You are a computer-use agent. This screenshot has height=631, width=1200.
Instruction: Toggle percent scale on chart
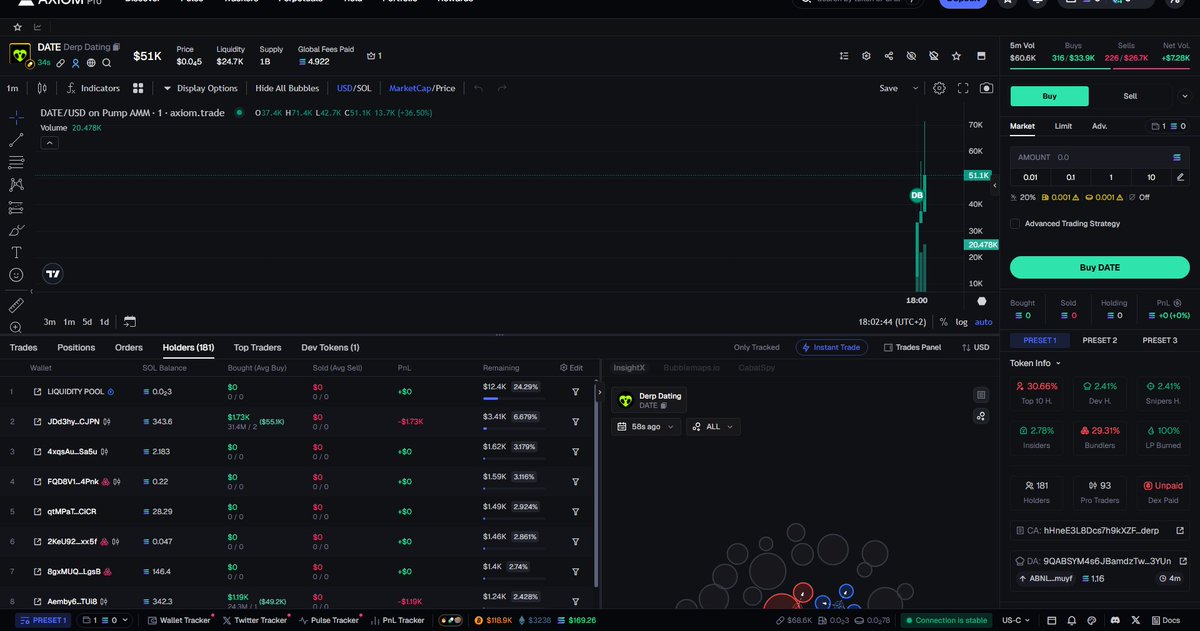[x=942, y=322]
